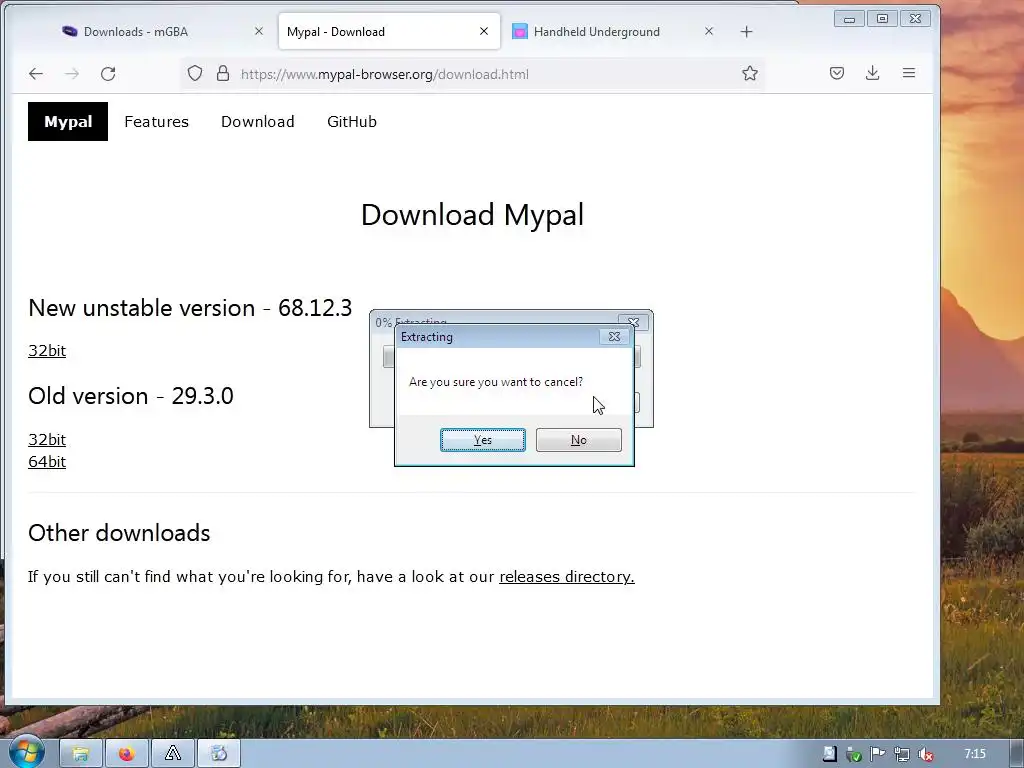Go back to the previous page
Screen dimensions: 1024x768
pyautogui.click(x=36, y=74)
